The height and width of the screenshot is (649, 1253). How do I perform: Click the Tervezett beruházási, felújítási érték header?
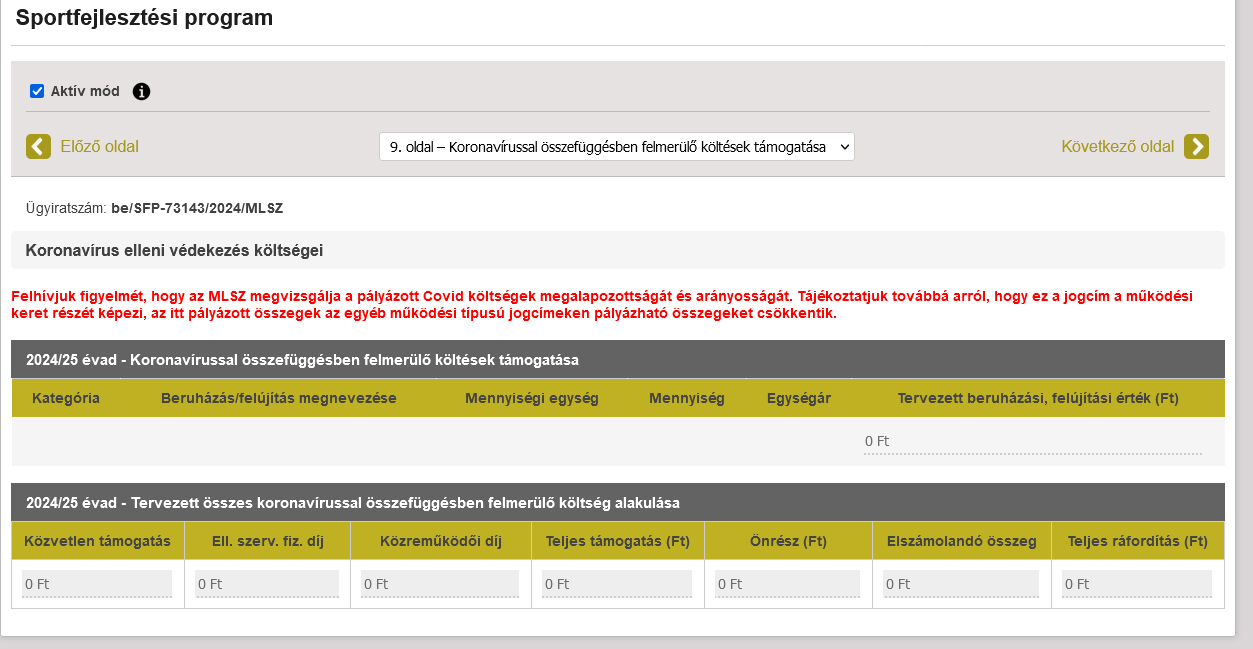1038,398
